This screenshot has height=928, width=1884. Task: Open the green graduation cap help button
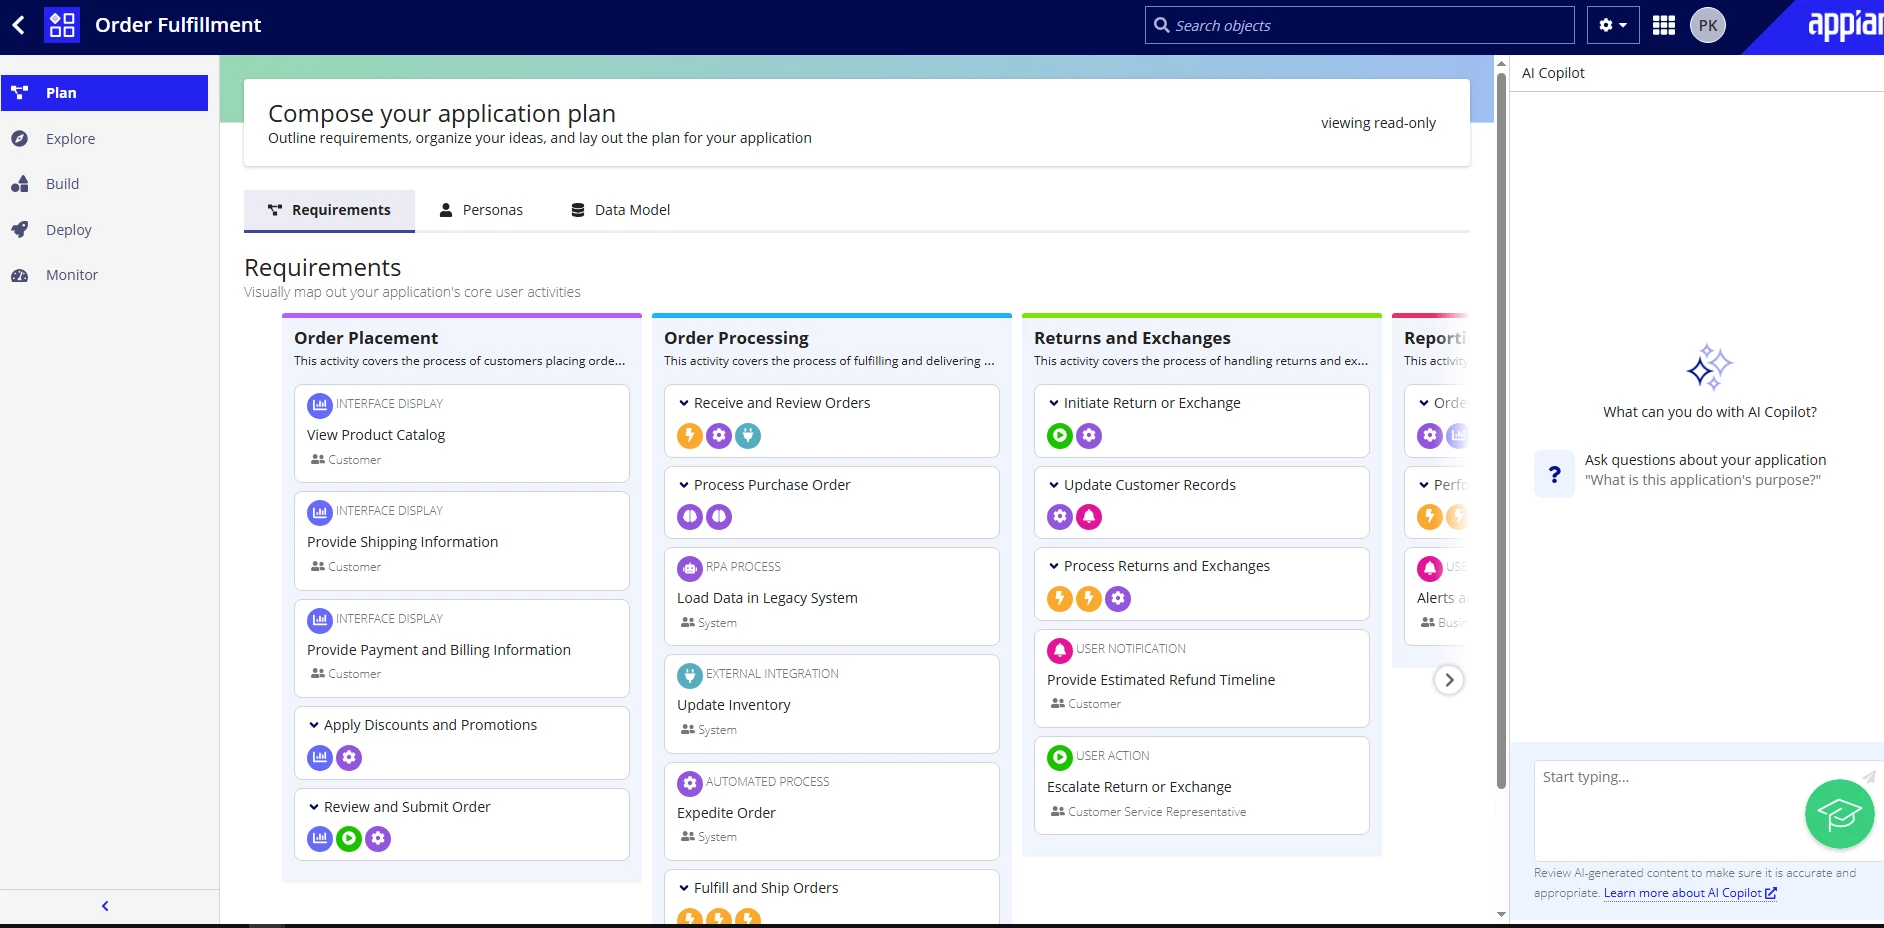point(1839,814)
